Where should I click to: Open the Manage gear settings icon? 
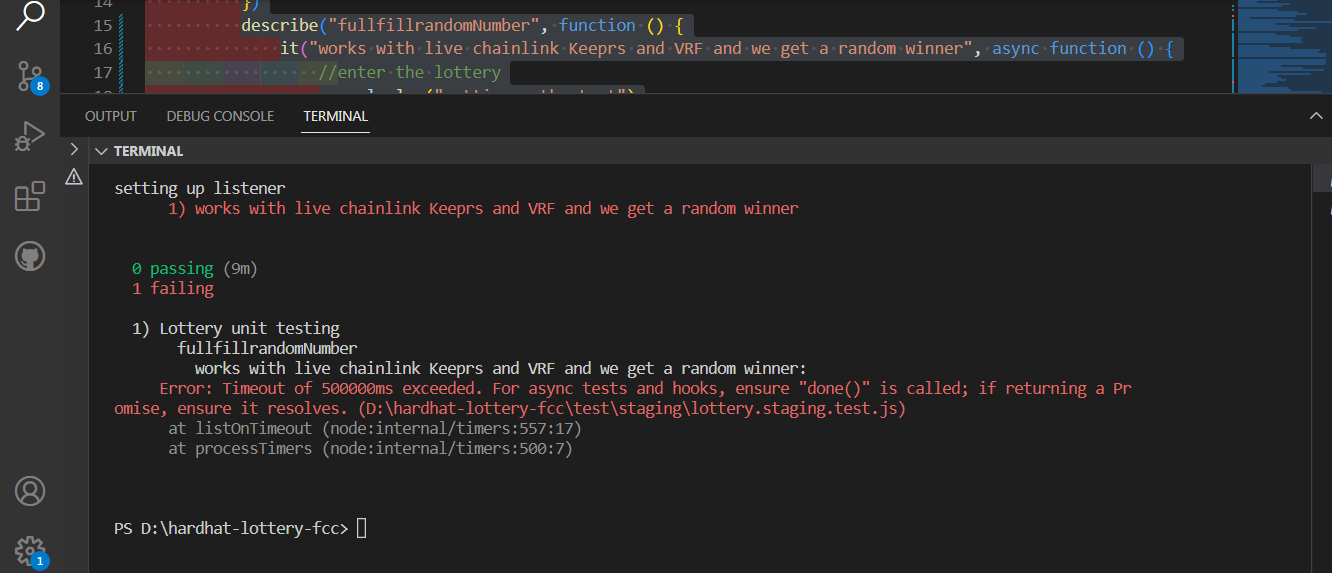click(30, 551)
